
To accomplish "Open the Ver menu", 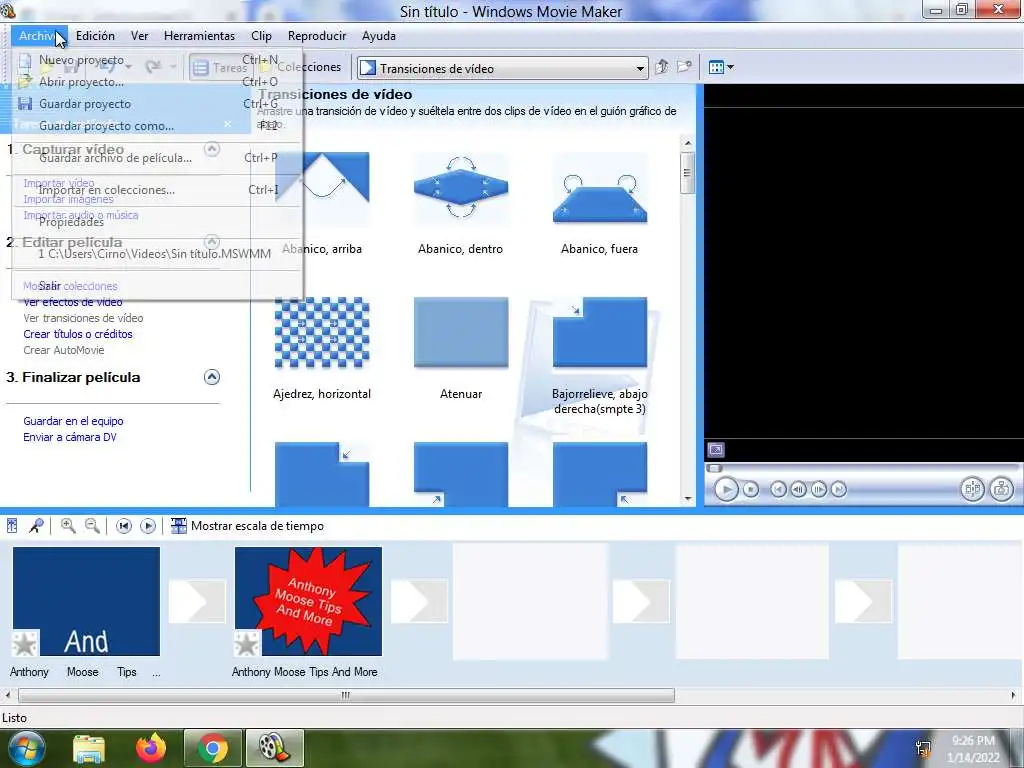I will tap(139, 36).
